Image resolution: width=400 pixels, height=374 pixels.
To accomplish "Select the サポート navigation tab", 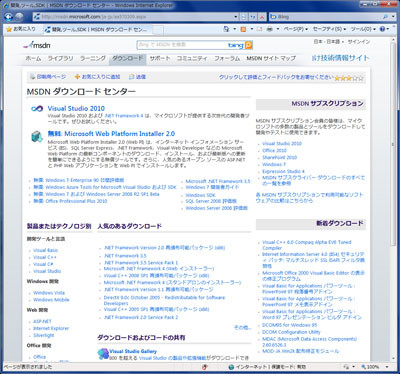I will (160, 59).
